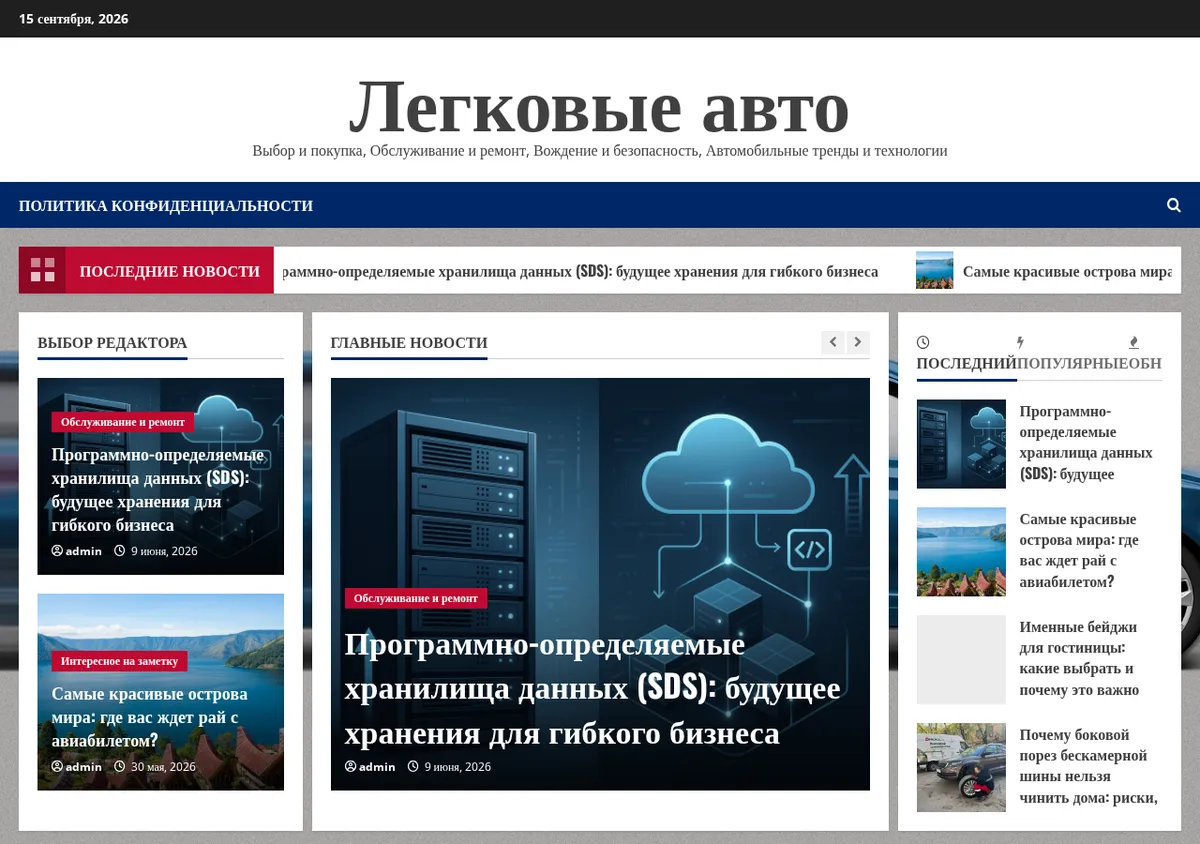The height and width of the screenshot is (844, 1200).
Task: Advance to next slide in Главные новости
Action: pyautogui.click(x=858, y=342)
